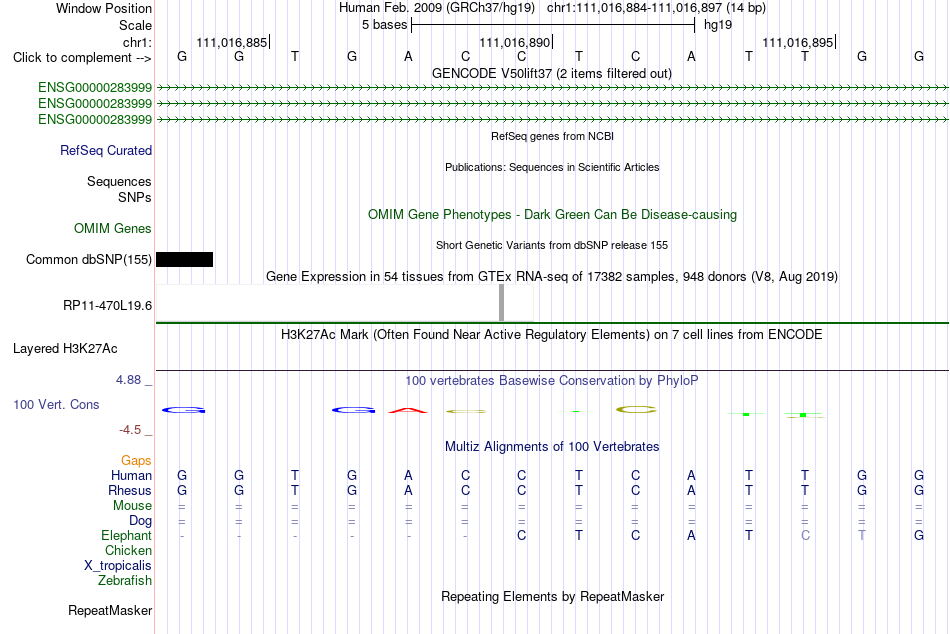Select the RP11-470L19.6 gene label
The width and height of the screenshot is (950, 634).
tap(107, 305)
